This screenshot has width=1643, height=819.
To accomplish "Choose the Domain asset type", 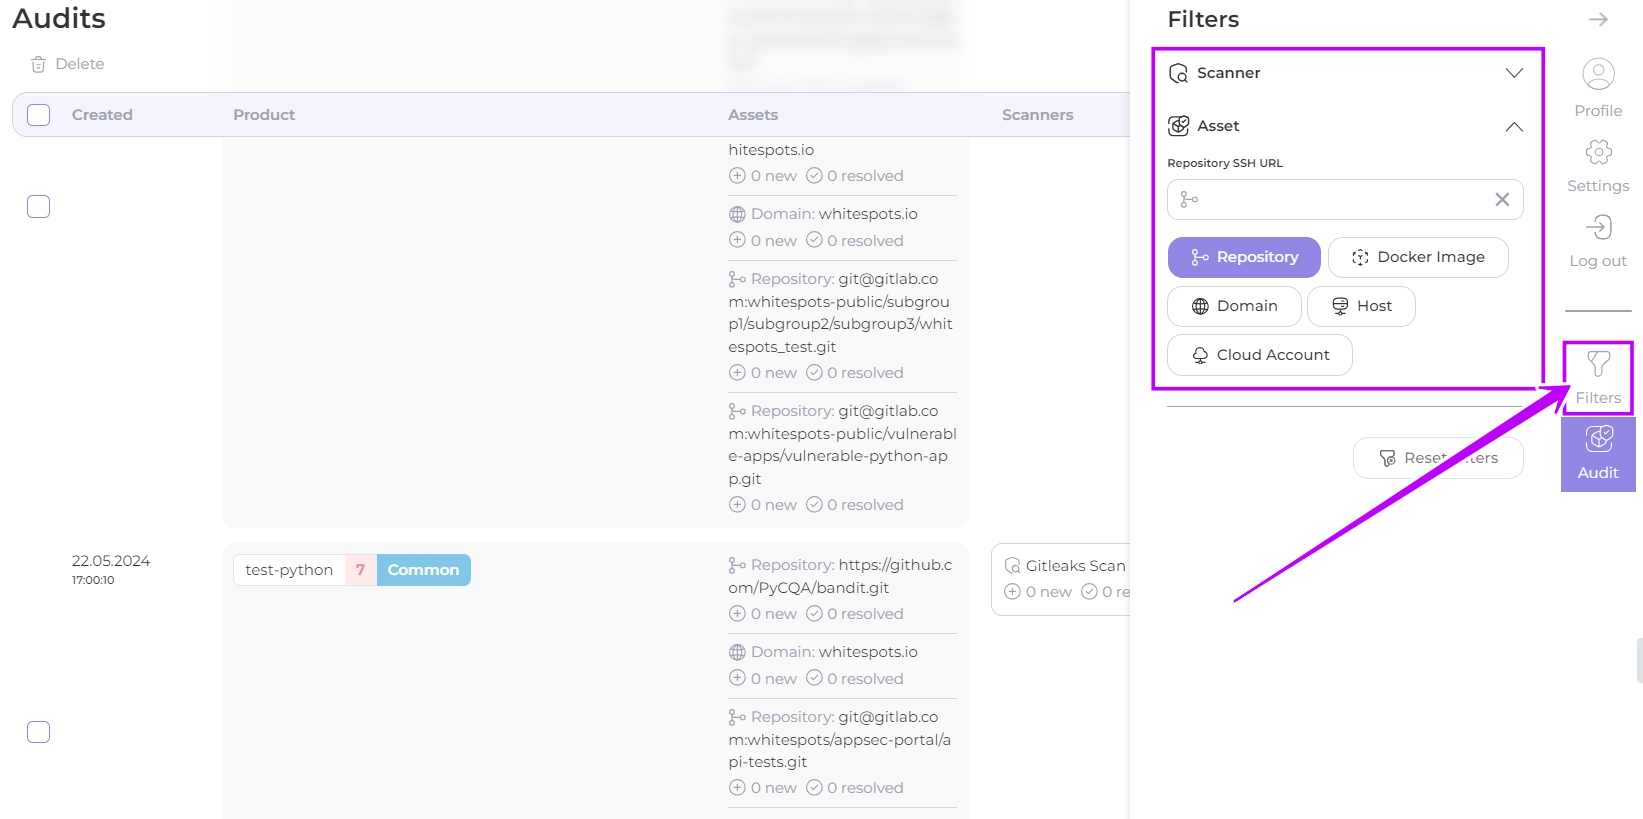I will point(1234,307).
